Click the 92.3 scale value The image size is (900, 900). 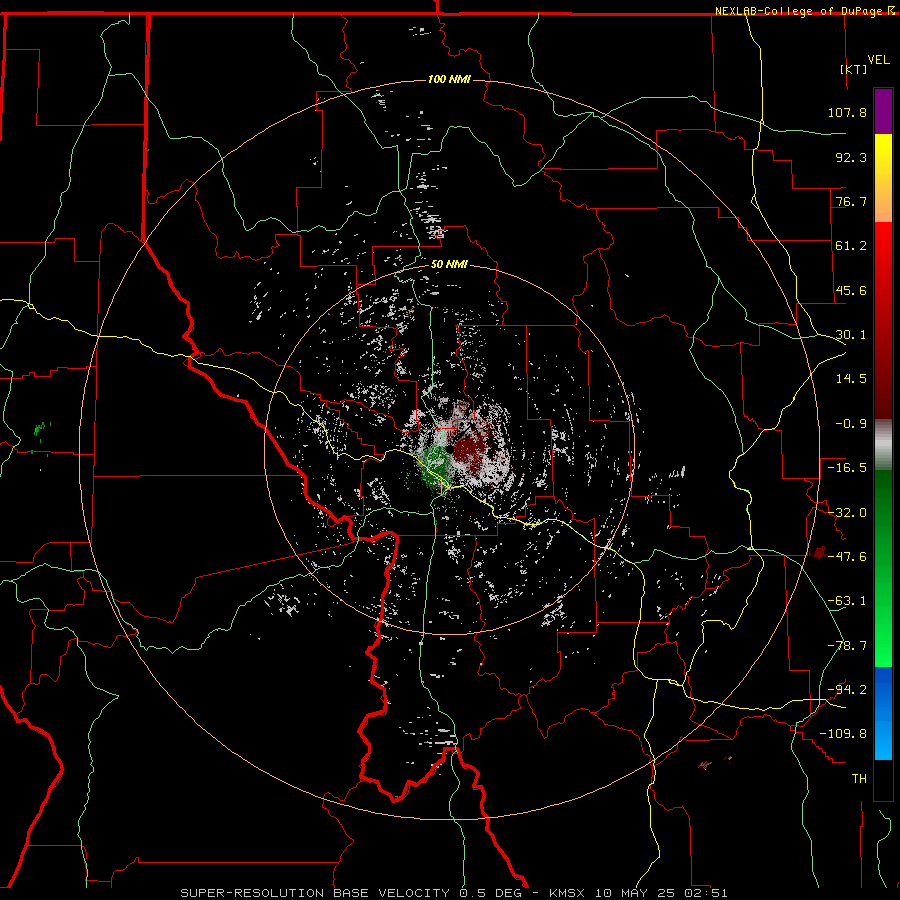coord(851,157)
